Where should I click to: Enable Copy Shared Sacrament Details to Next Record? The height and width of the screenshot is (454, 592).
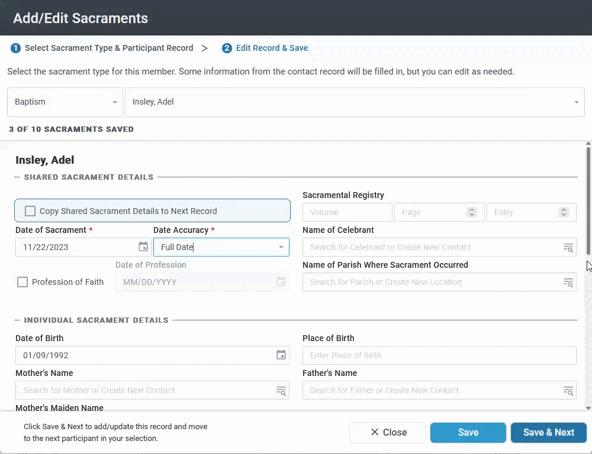[x=30, y=211]
